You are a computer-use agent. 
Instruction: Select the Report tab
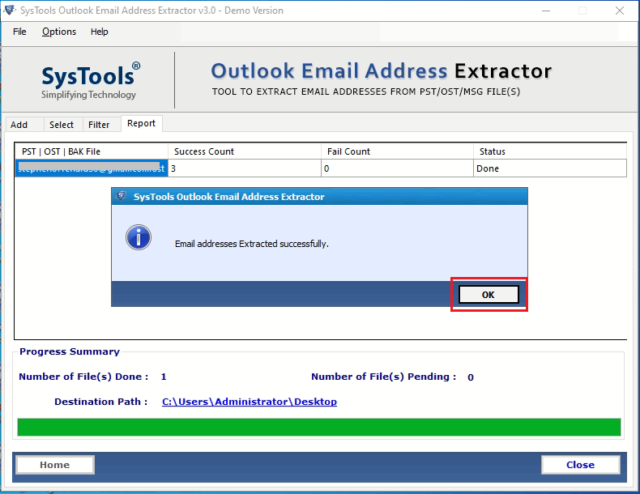pyautogui.click(x=141, y=123)
